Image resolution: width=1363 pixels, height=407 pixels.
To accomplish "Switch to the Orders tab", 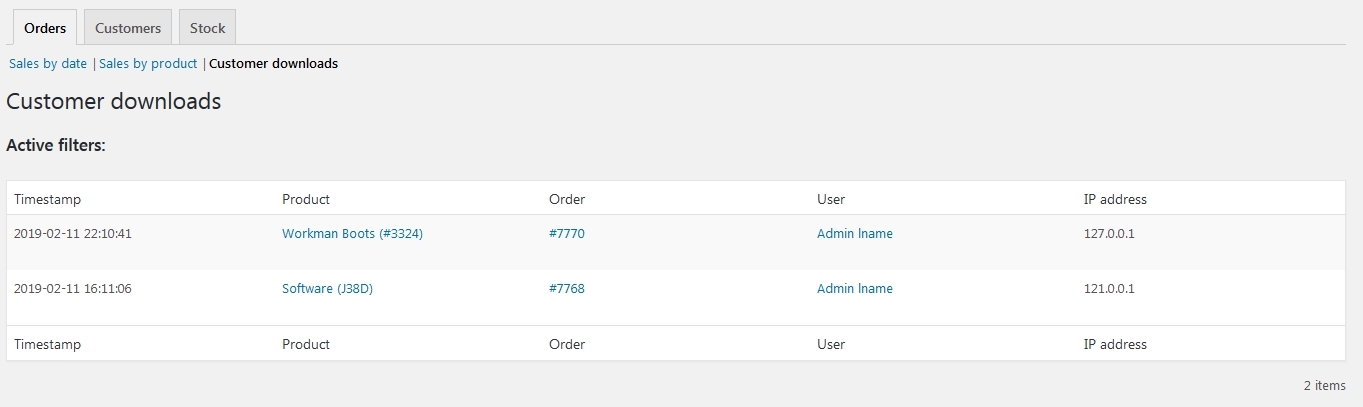I will tap(45, 28).
